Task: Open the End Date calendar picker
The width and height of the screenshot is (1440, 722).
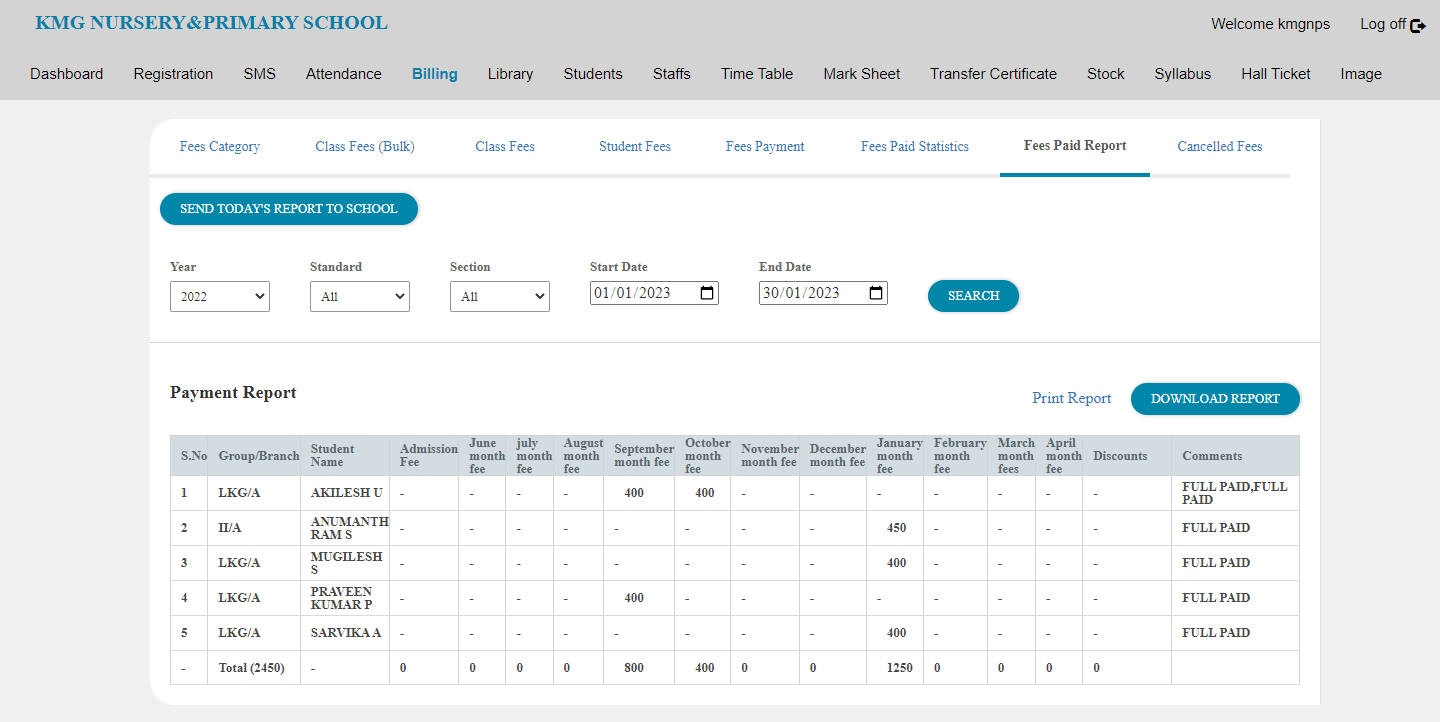Action: tap(876, 292)
